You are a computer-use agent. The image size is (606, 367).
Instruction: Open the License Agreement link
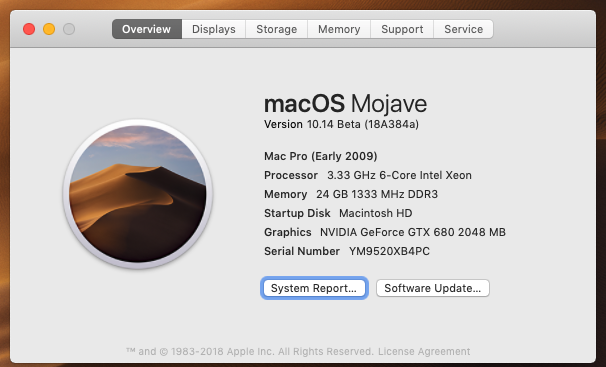click(x=424, y=351)
